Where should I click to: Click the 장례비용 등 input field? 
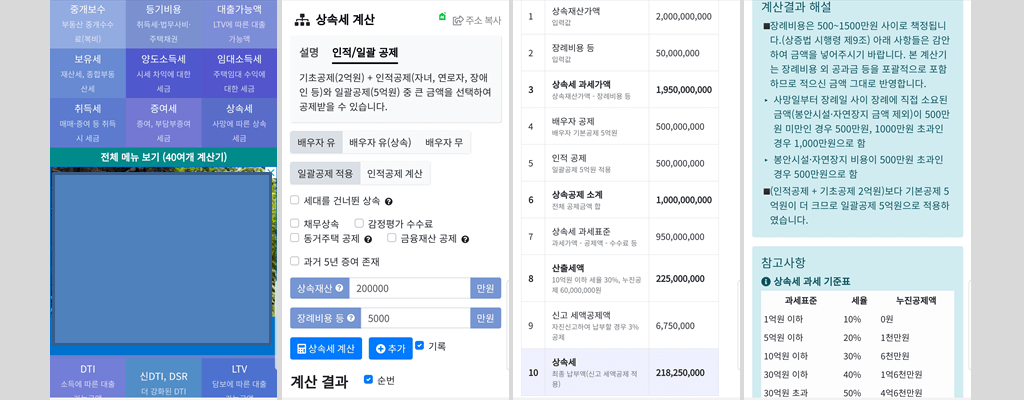pos(415,318)
